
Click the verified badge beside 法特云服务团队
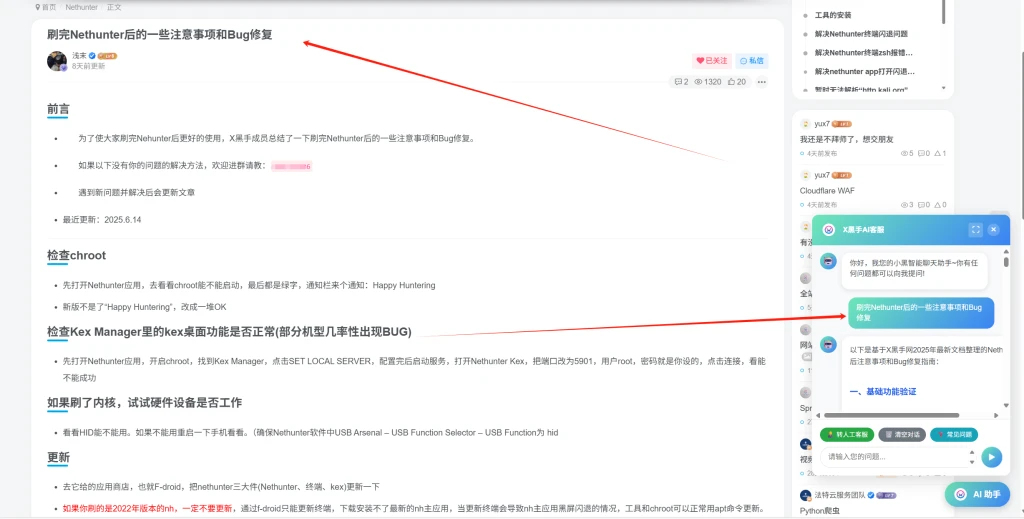coord(871,495)
